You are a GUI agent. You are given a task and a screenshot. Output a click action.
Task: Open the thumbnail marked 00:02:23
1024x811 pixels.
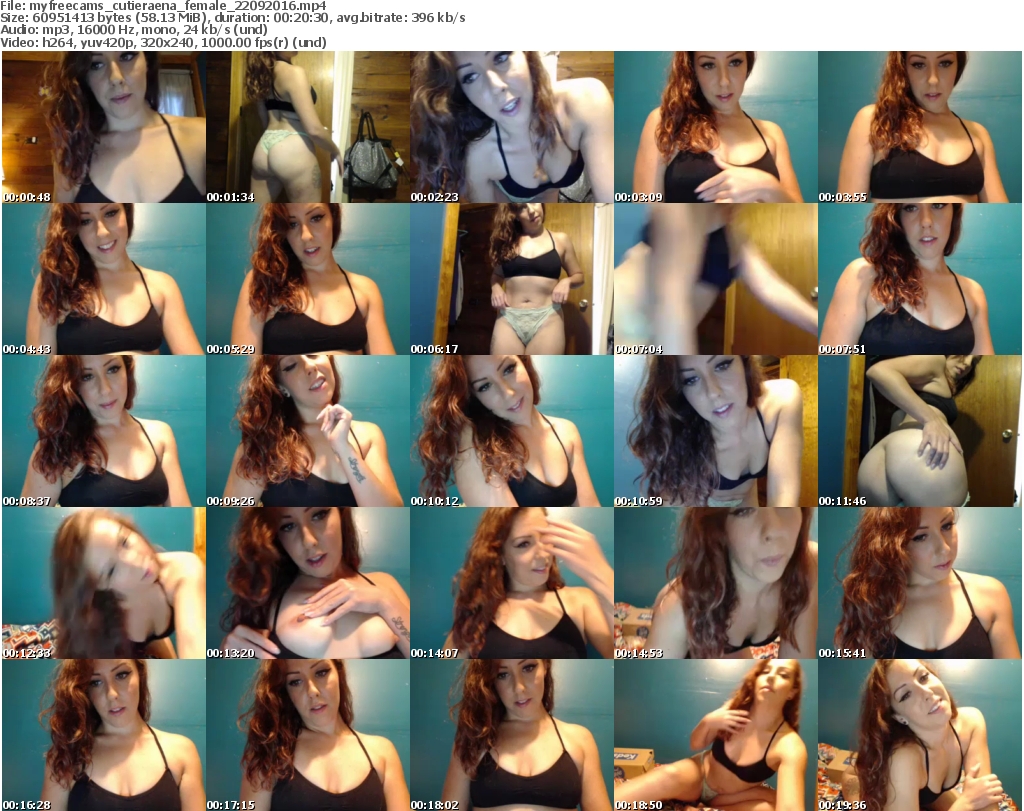(x=511, y=127)
